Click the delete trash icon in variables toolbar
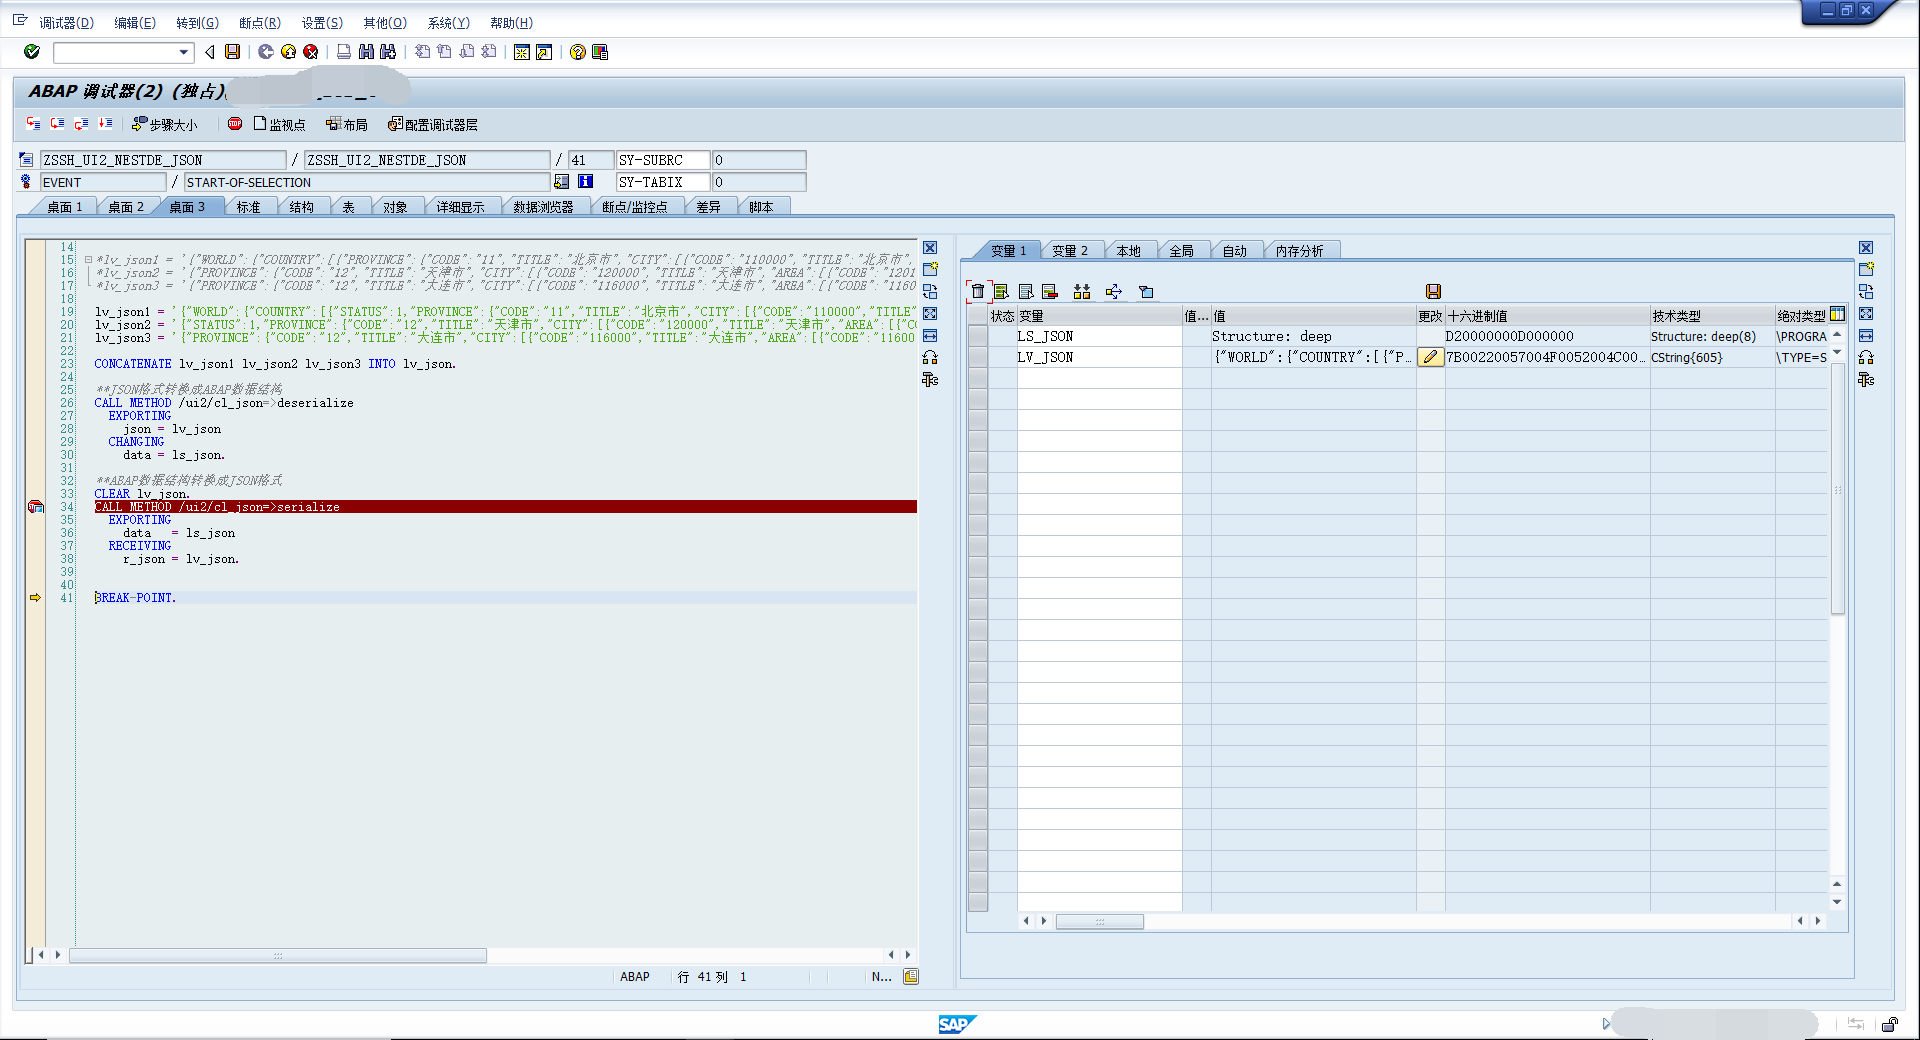Screen dimensions: 1920x1040 pos(977,291)
